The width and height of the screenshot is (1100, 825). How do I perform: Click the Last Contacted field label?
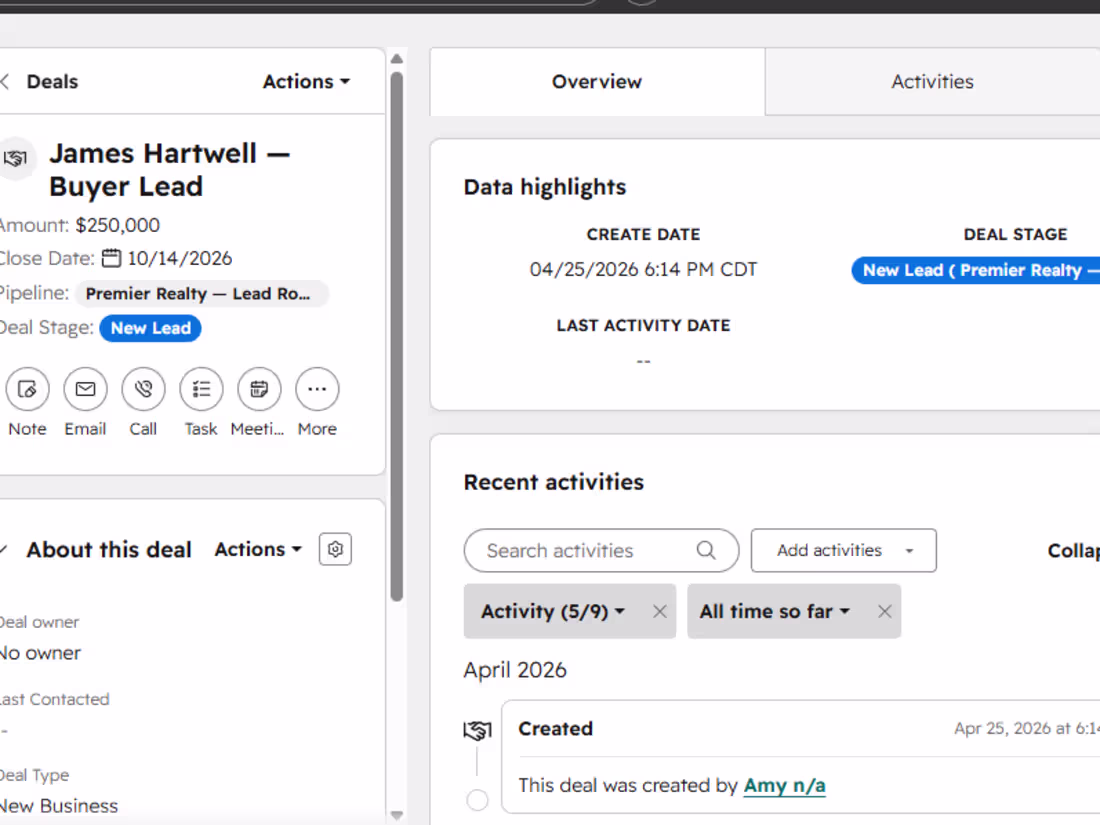(55, 699)
